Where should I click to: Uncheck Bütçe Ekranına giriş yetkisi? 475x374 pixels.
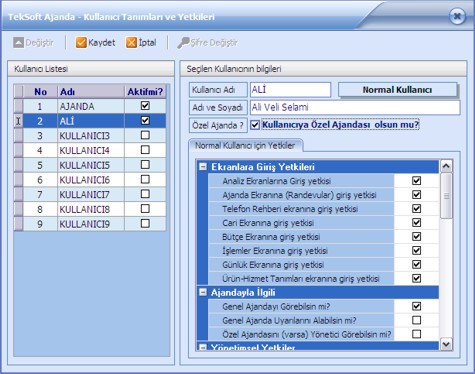click(x=416, y=237)
